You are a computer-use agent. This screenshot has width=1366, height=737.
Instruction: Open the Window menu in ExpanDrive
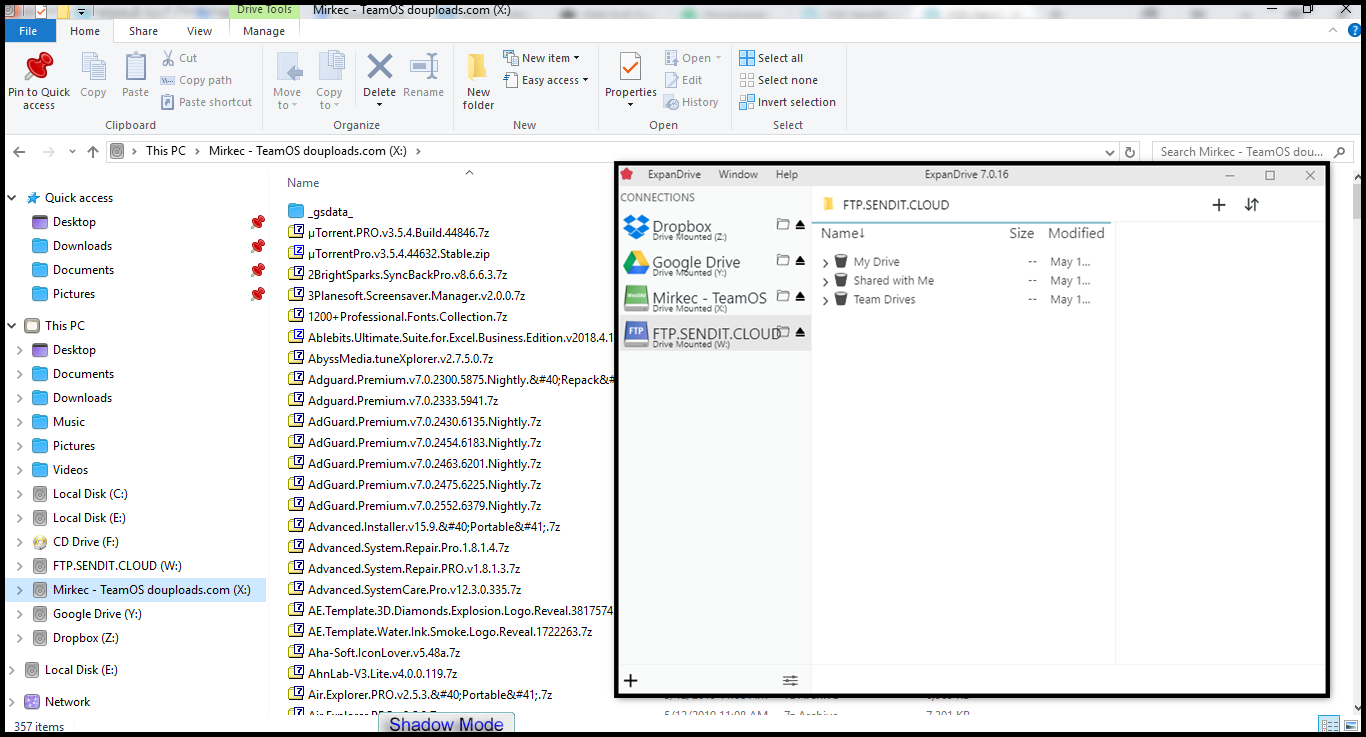pyautogui.click(x=738, y=174)
